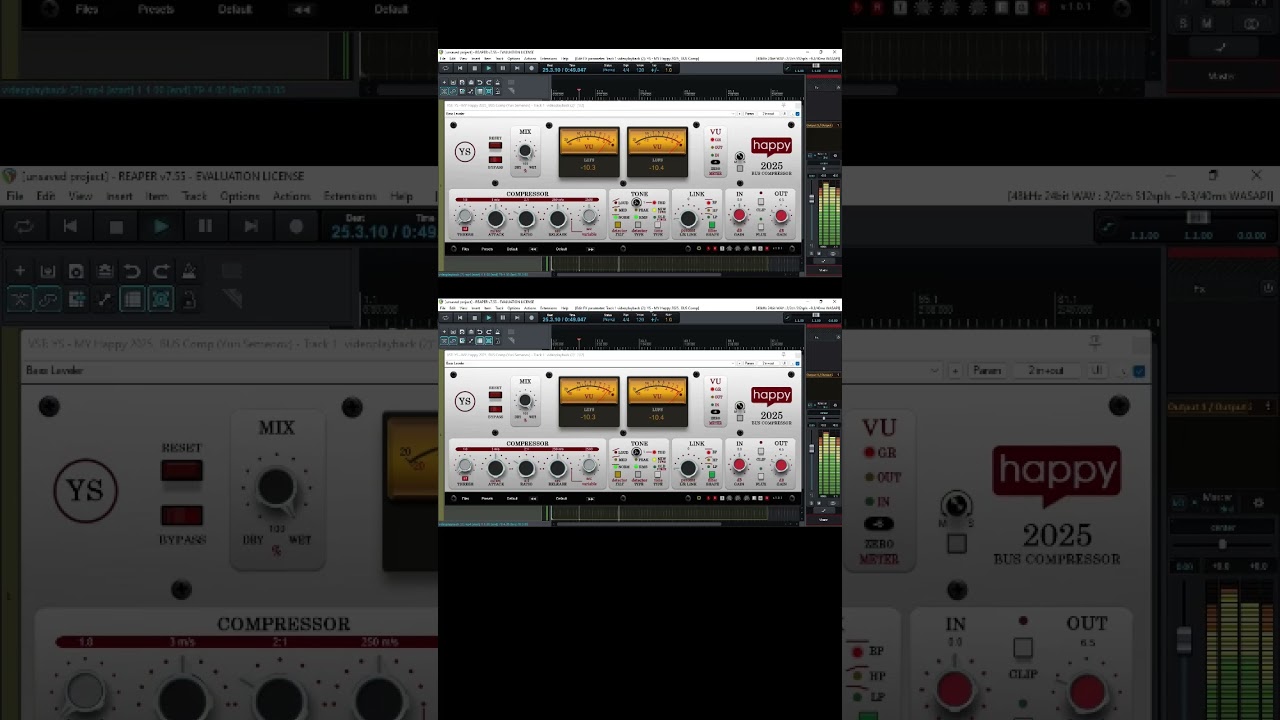
Task: Select next preset arrow in upper plugin copy
Action: 590,249
